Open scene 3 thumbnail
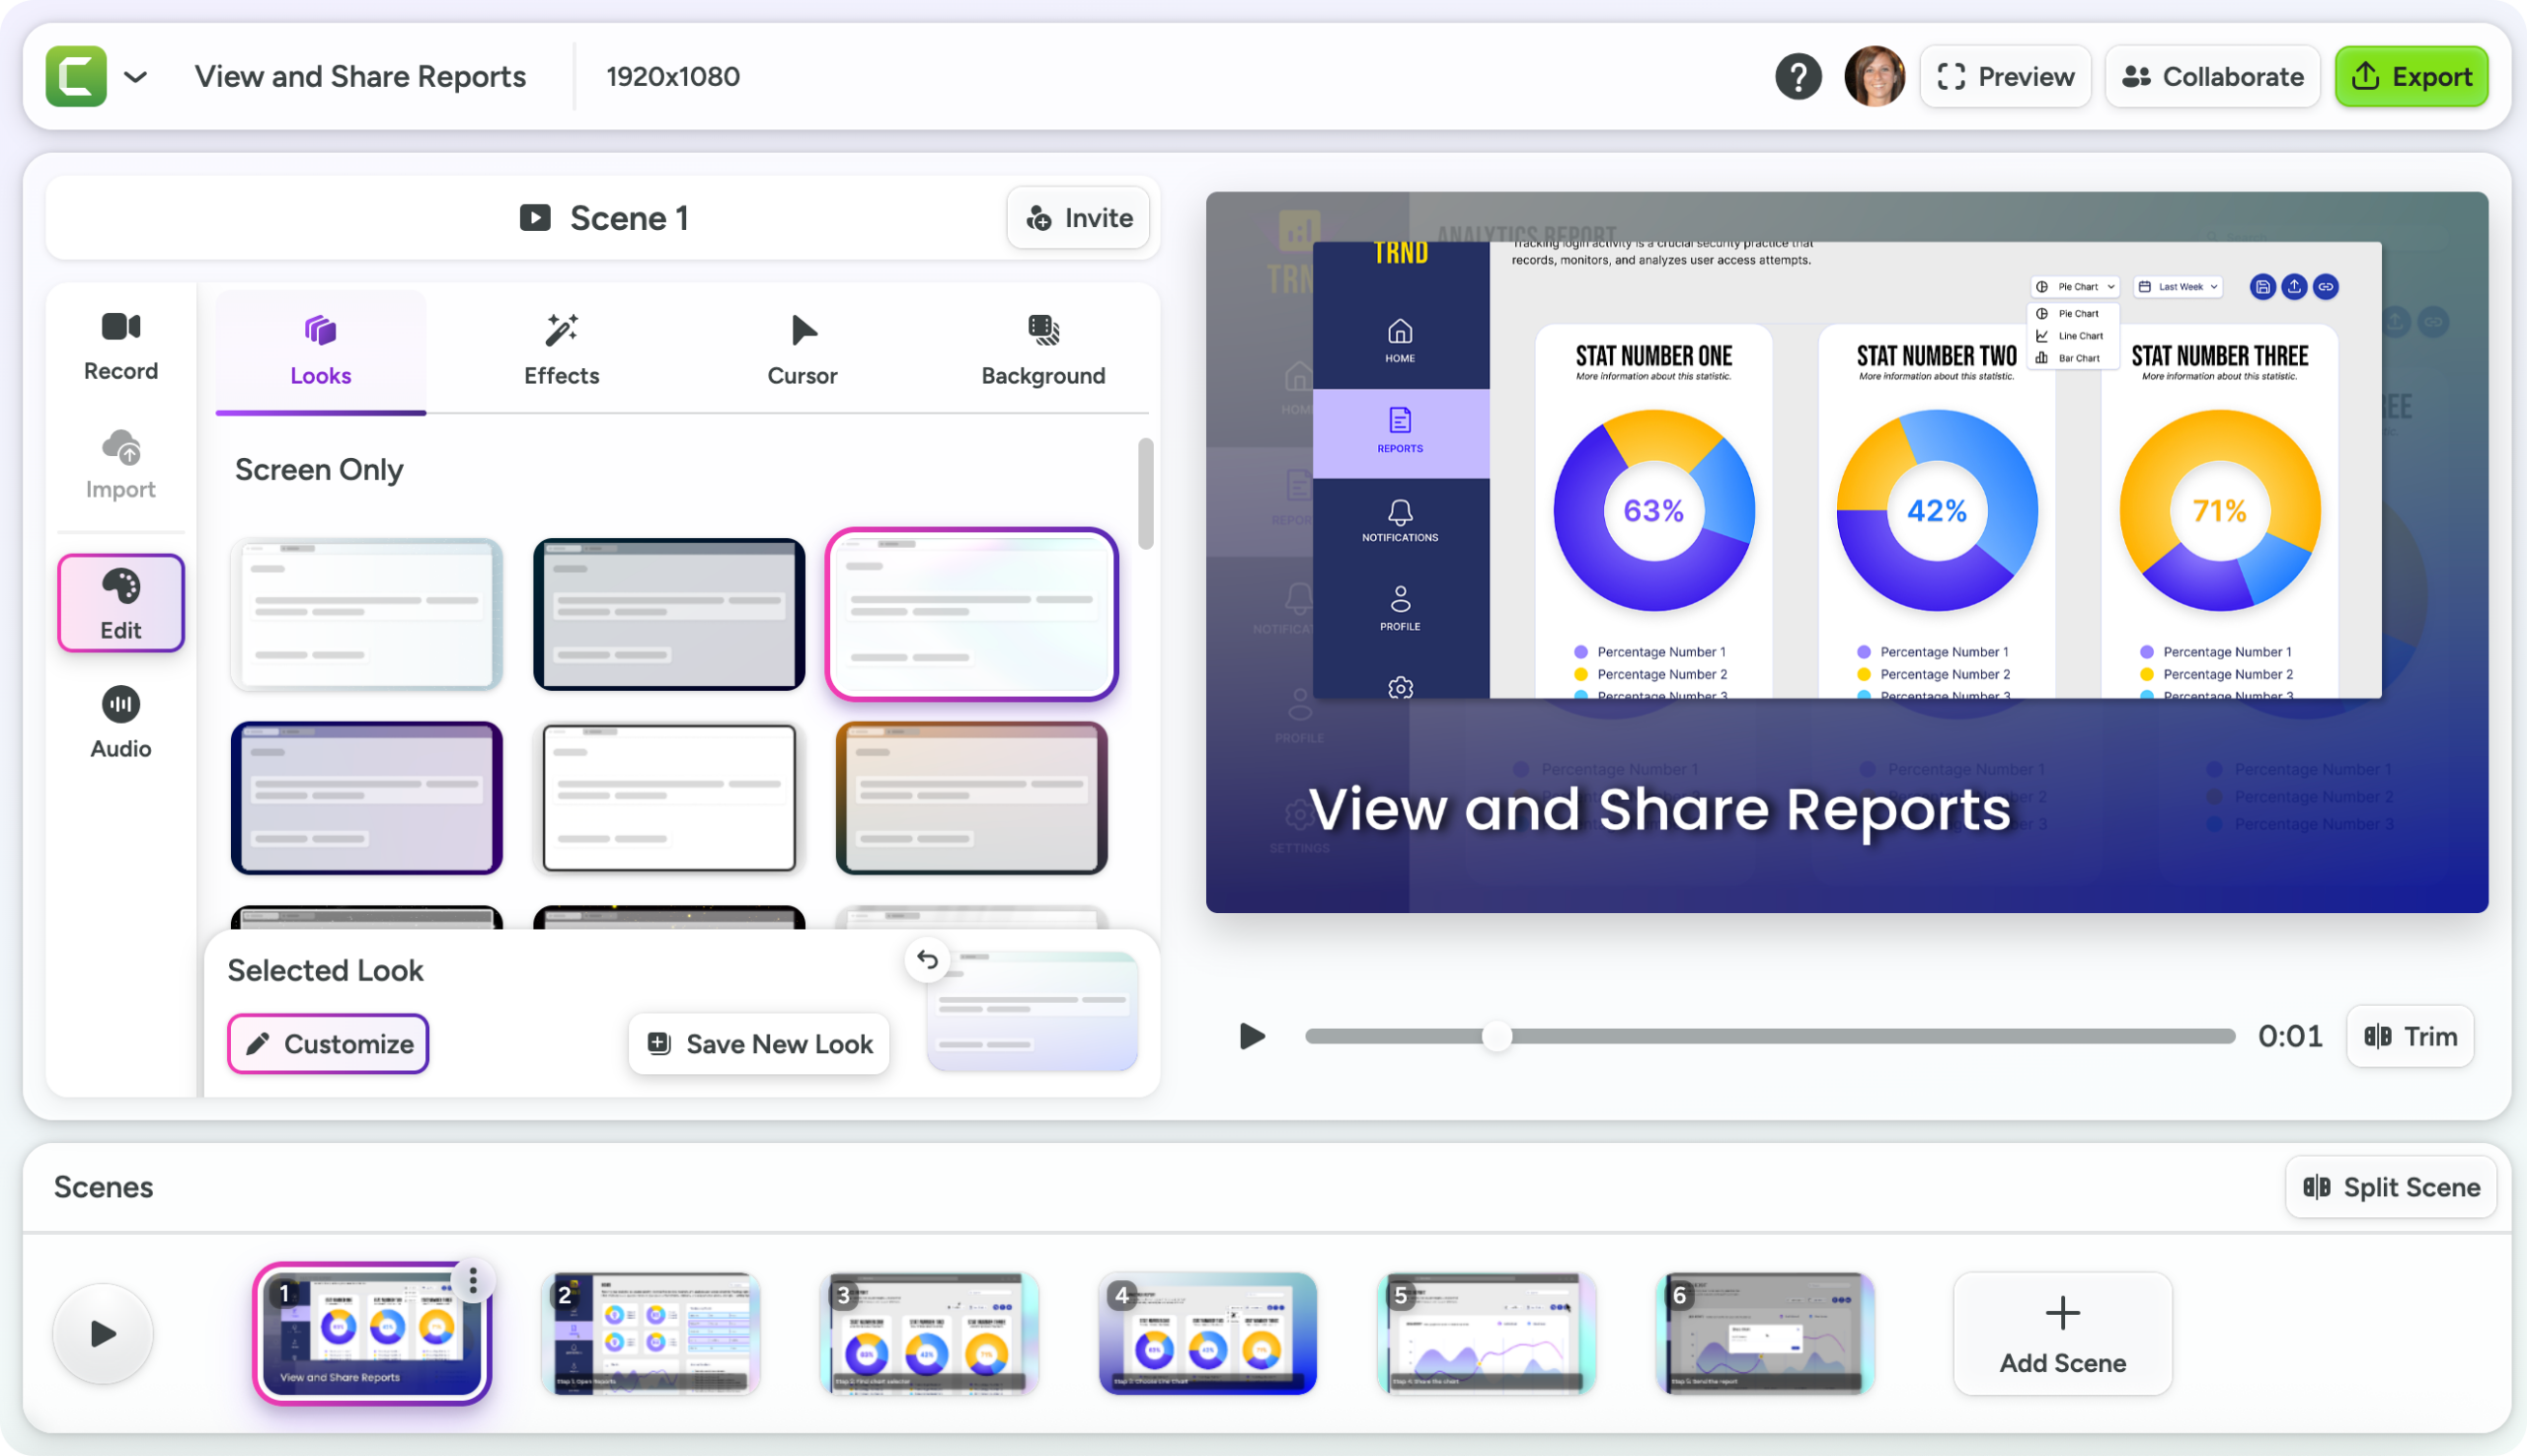 coord(929,1333)
